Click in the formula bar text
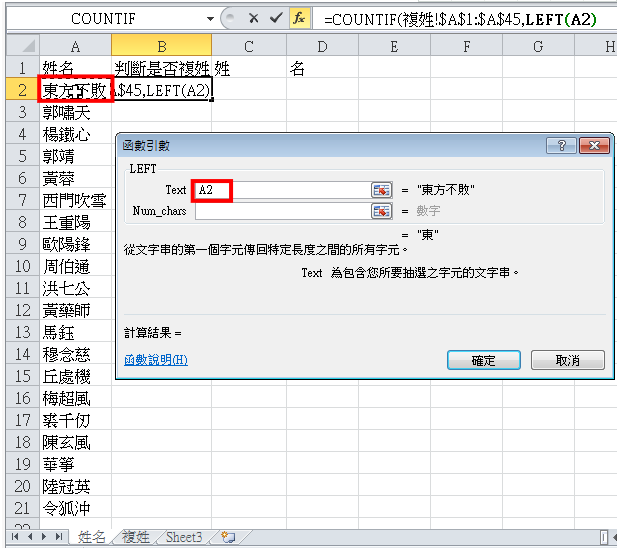 click(x=460, y=19)
